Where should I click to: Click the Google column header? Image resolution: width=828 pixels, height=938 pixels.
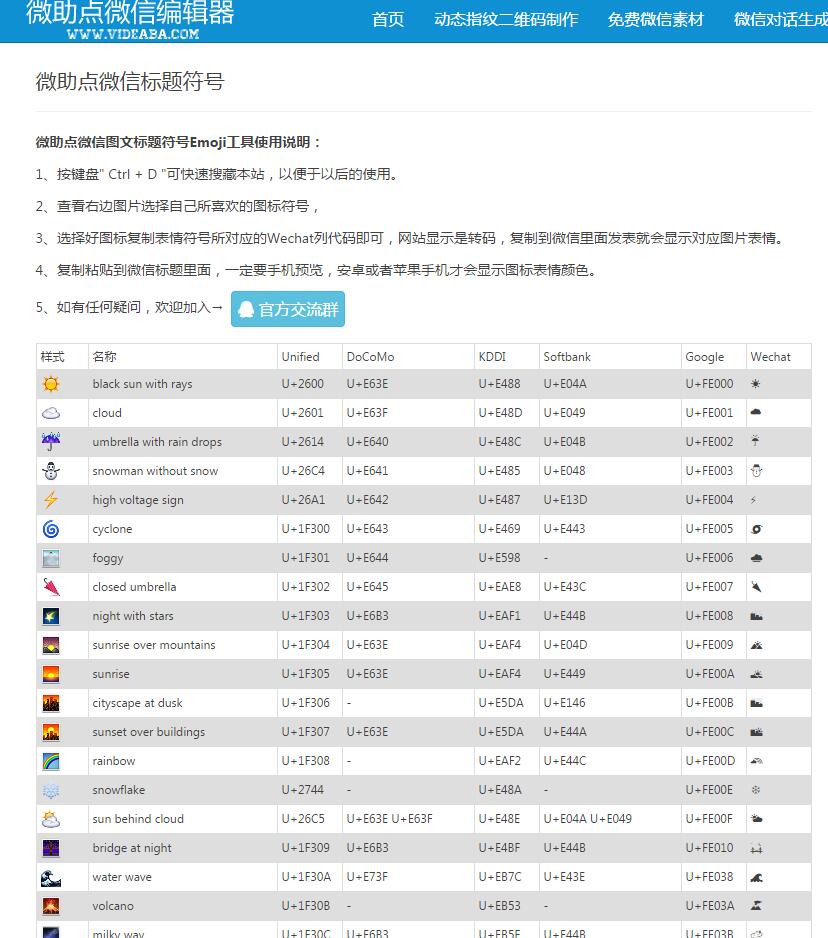pyautogui.click(x=705, y=357)
